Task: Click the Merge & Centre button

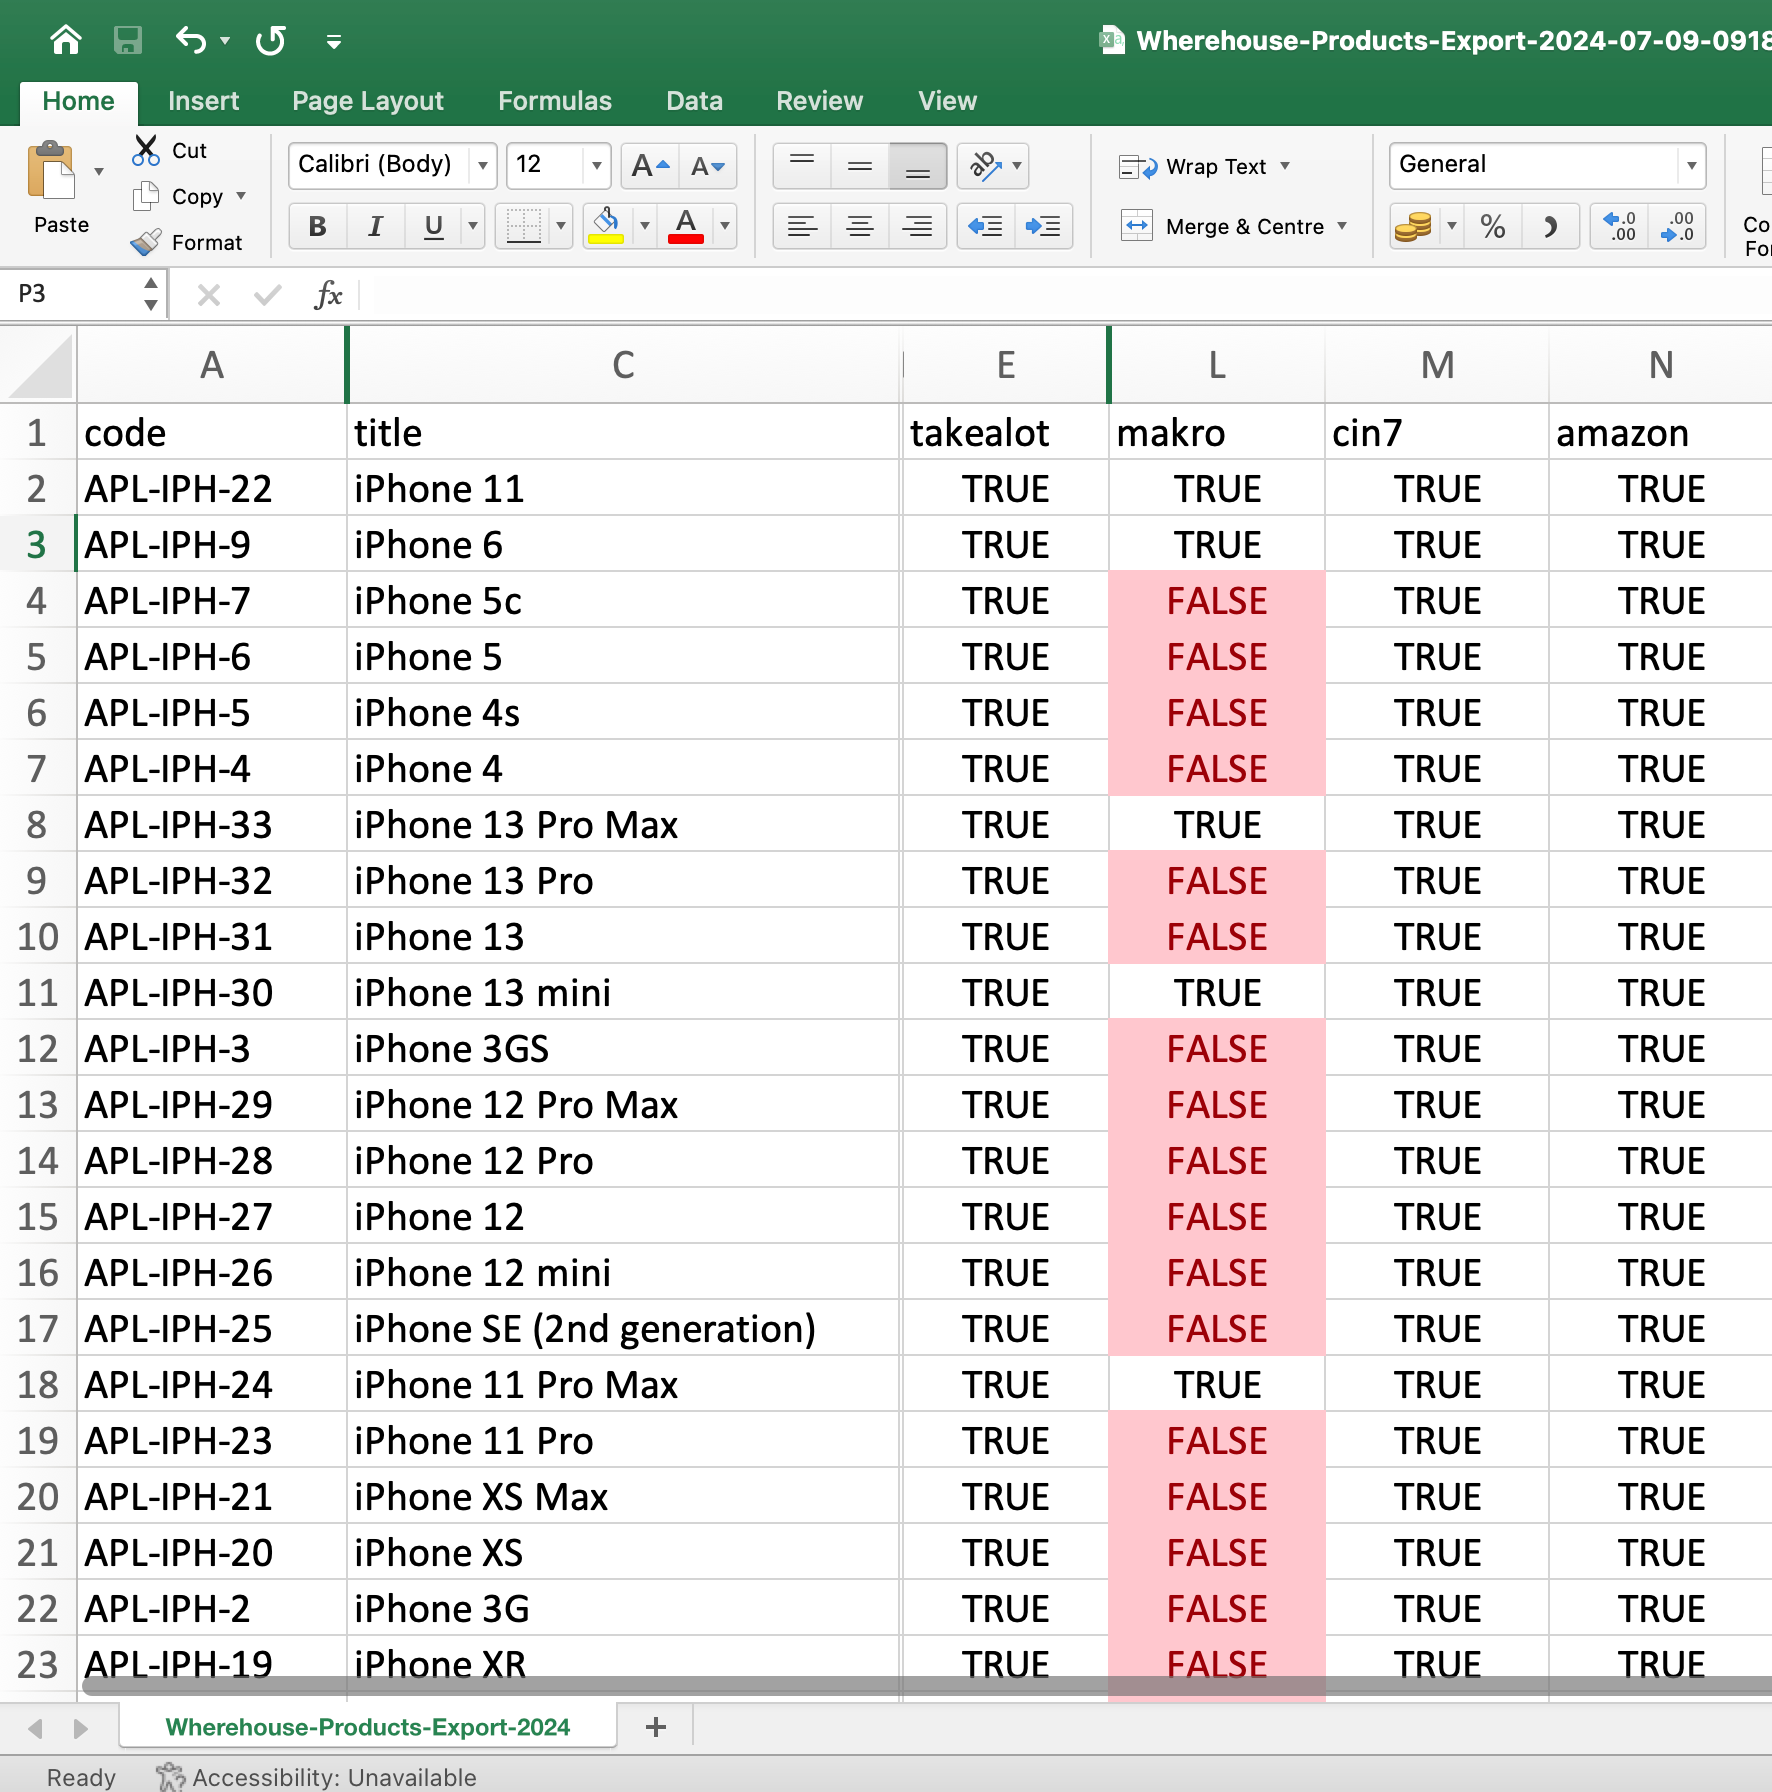Action: [1223, 226]
